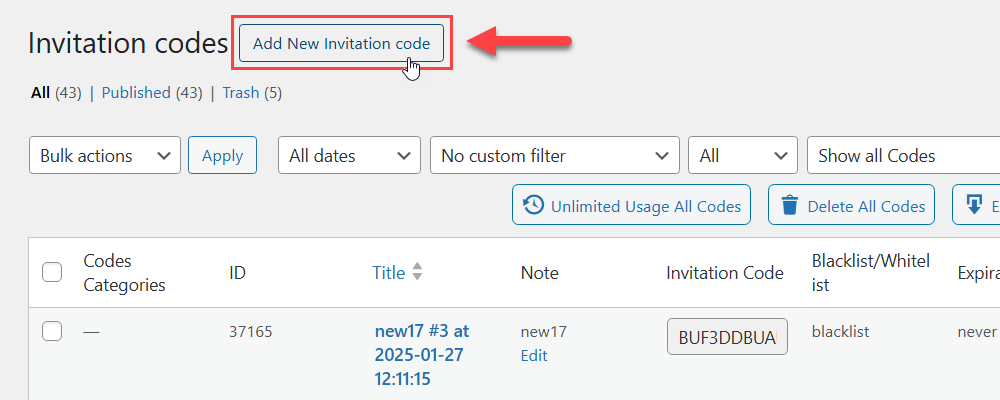1000x400 pixels.
Task: Open the All dropdown beside custom filter
Action: tap(743, 155)
